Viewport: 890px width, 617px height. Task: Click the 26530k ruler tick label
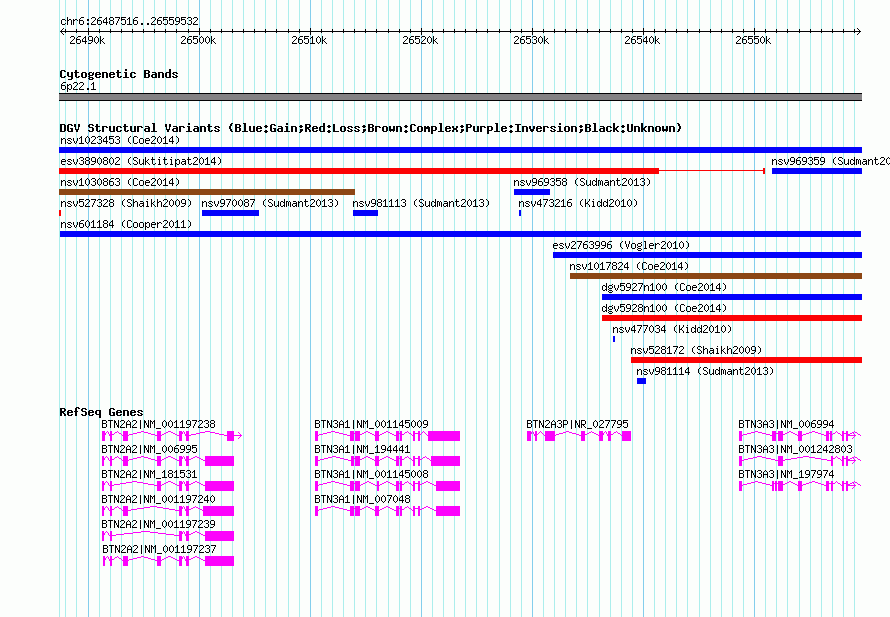531,40
